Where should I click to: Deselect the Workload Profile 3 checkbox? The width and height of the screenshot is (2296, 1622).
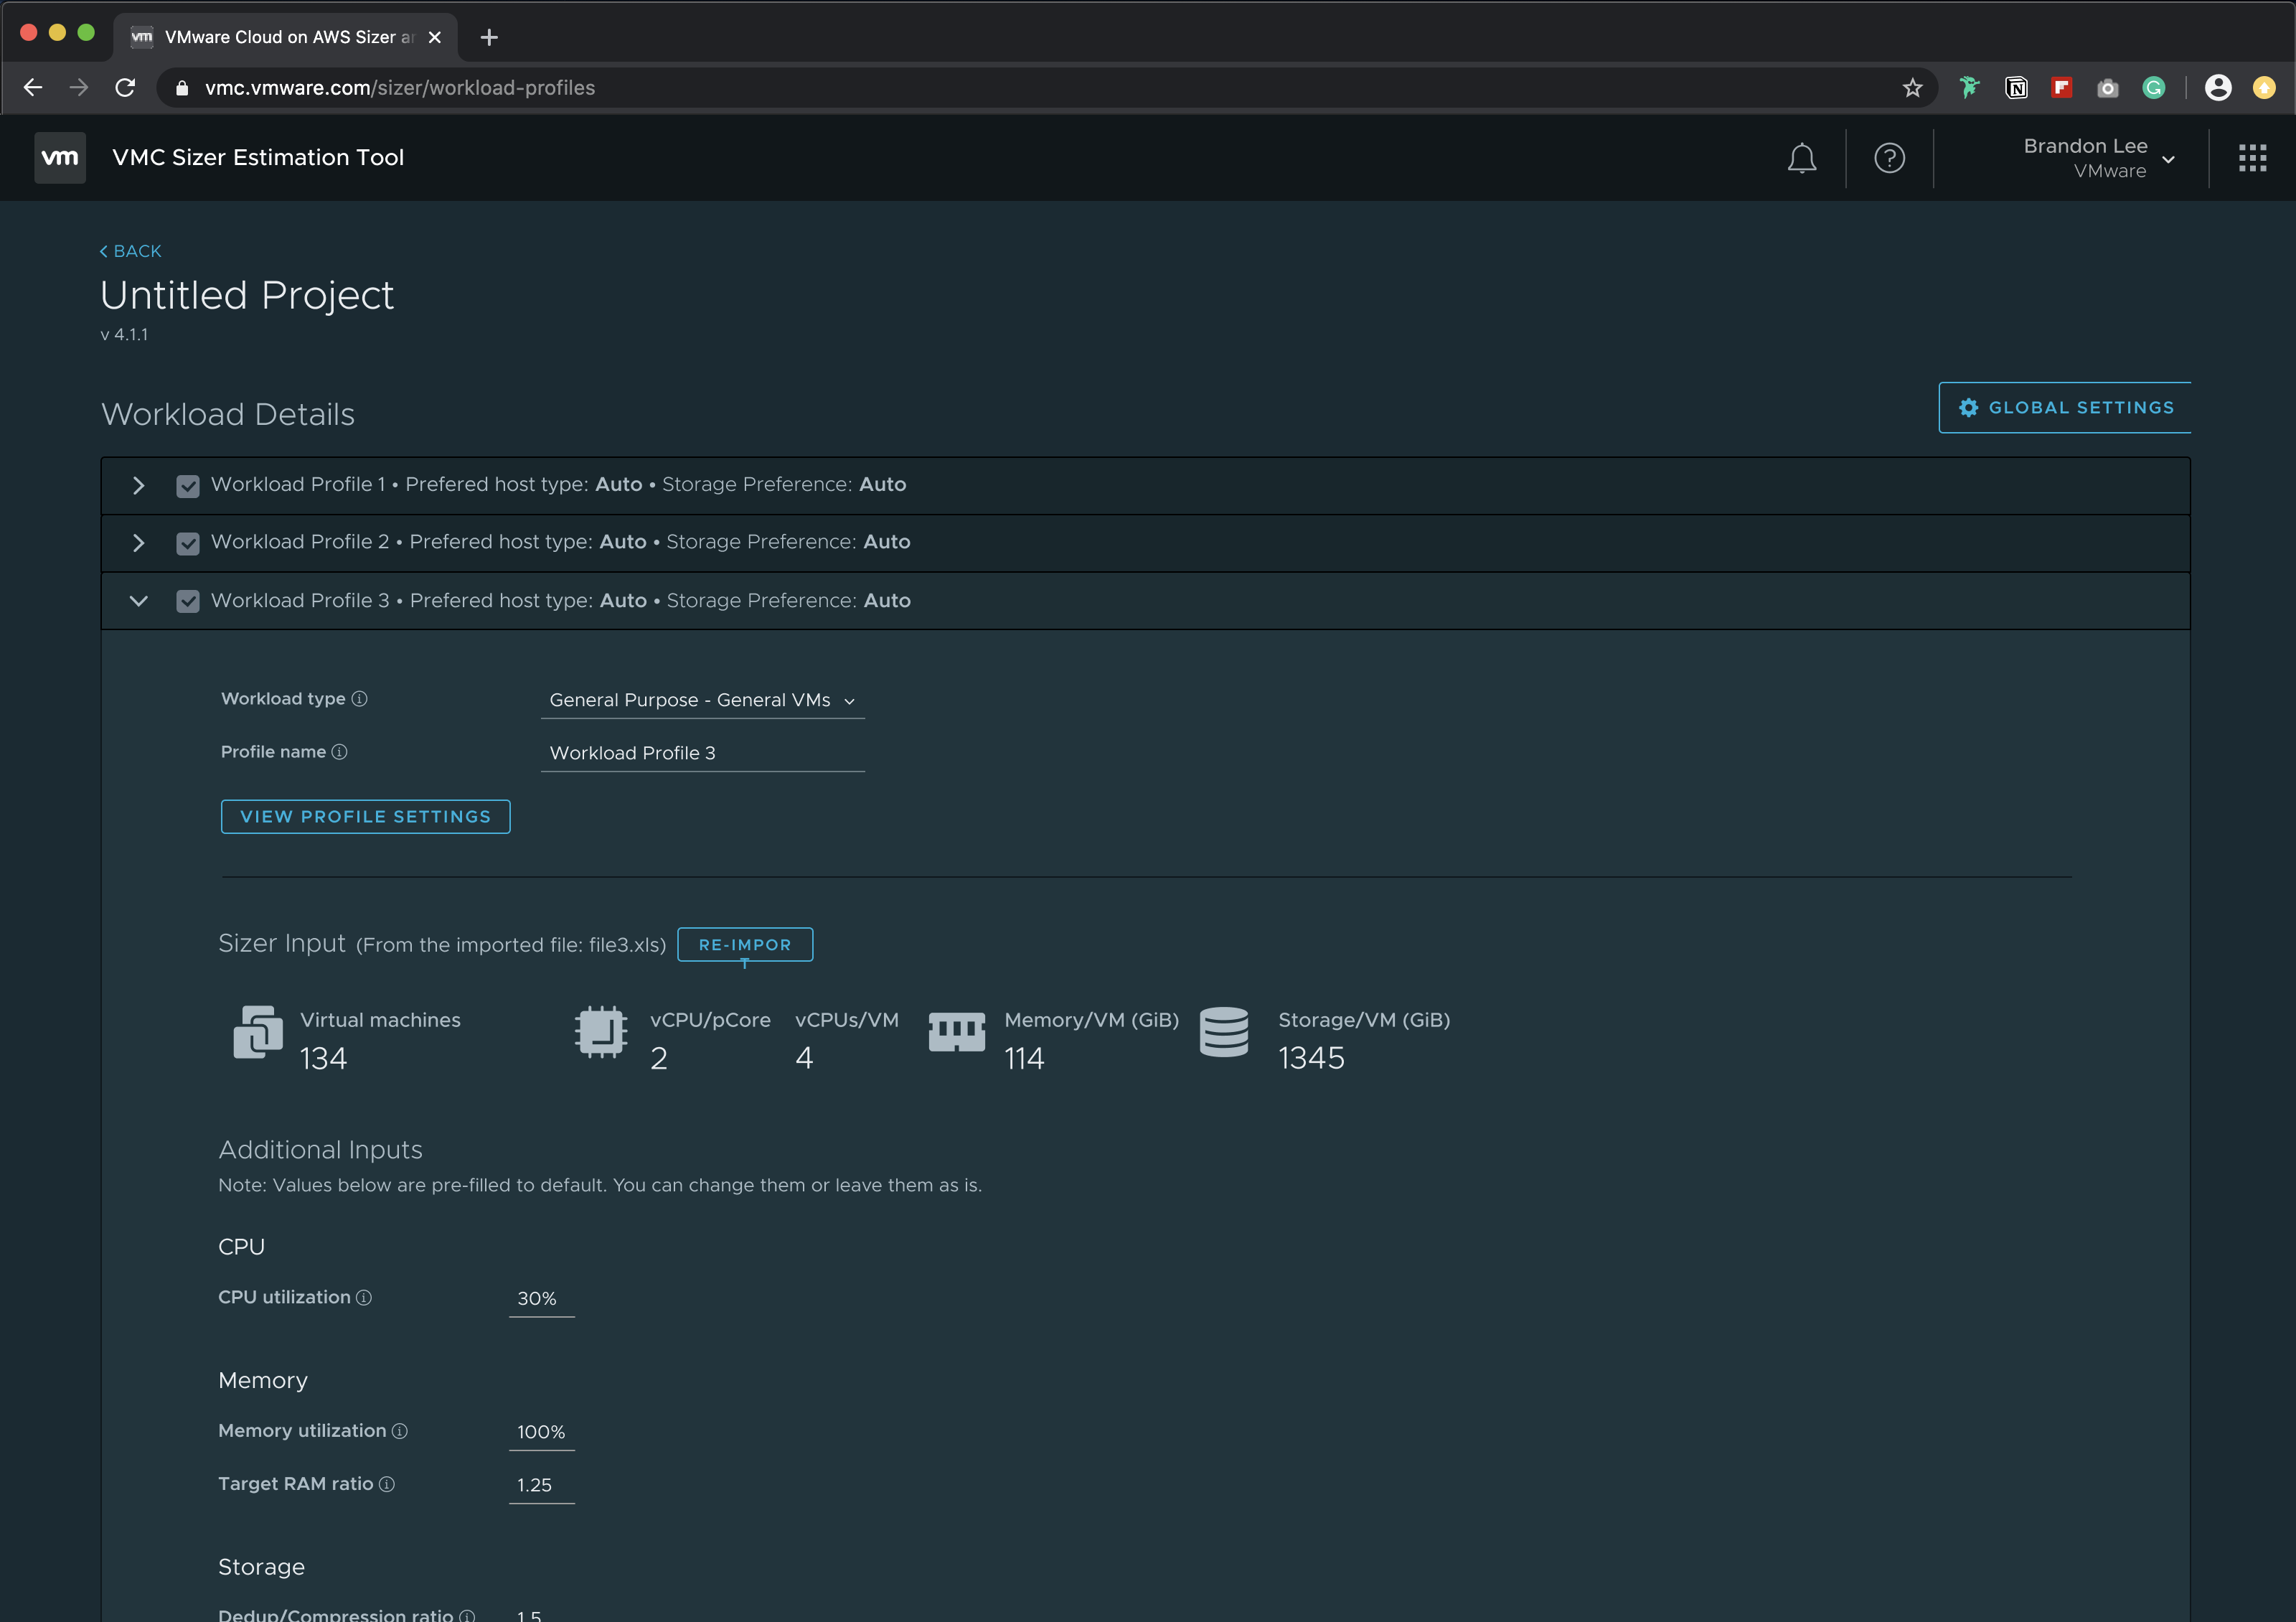point(188,601)
